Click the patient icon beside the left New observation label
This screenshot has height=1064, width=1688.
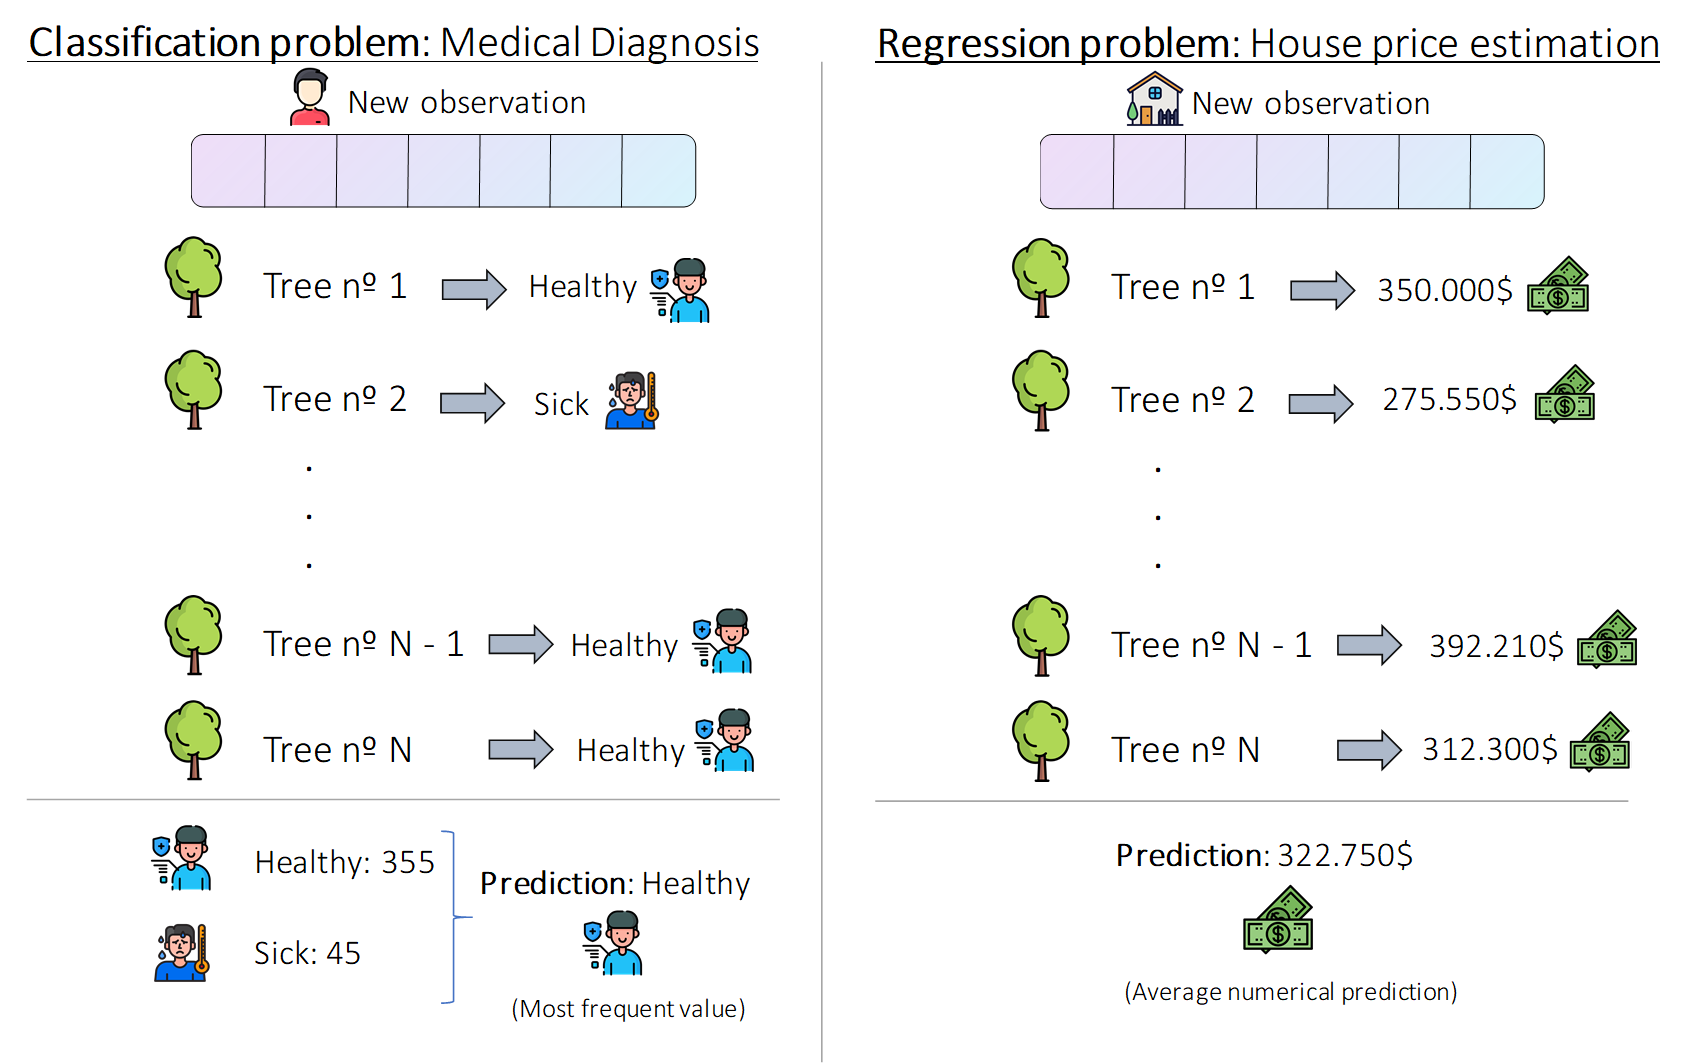coord(310,97)
